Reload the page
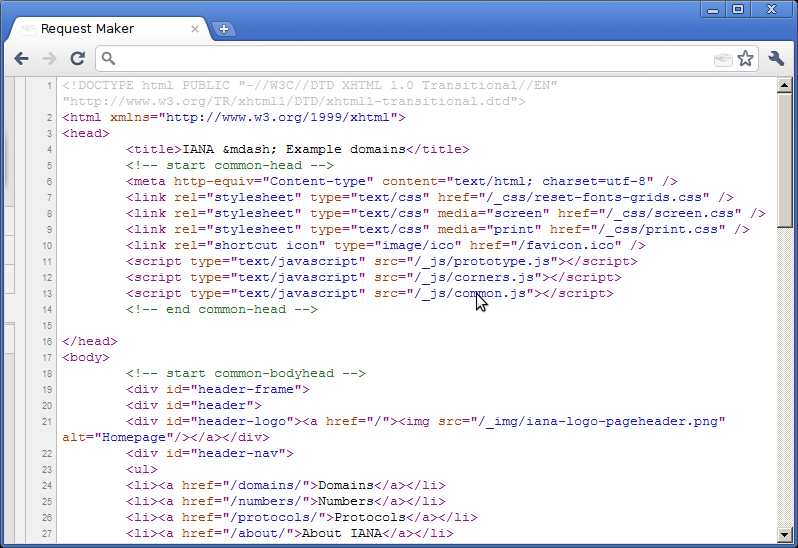 (x=77, y=59)
